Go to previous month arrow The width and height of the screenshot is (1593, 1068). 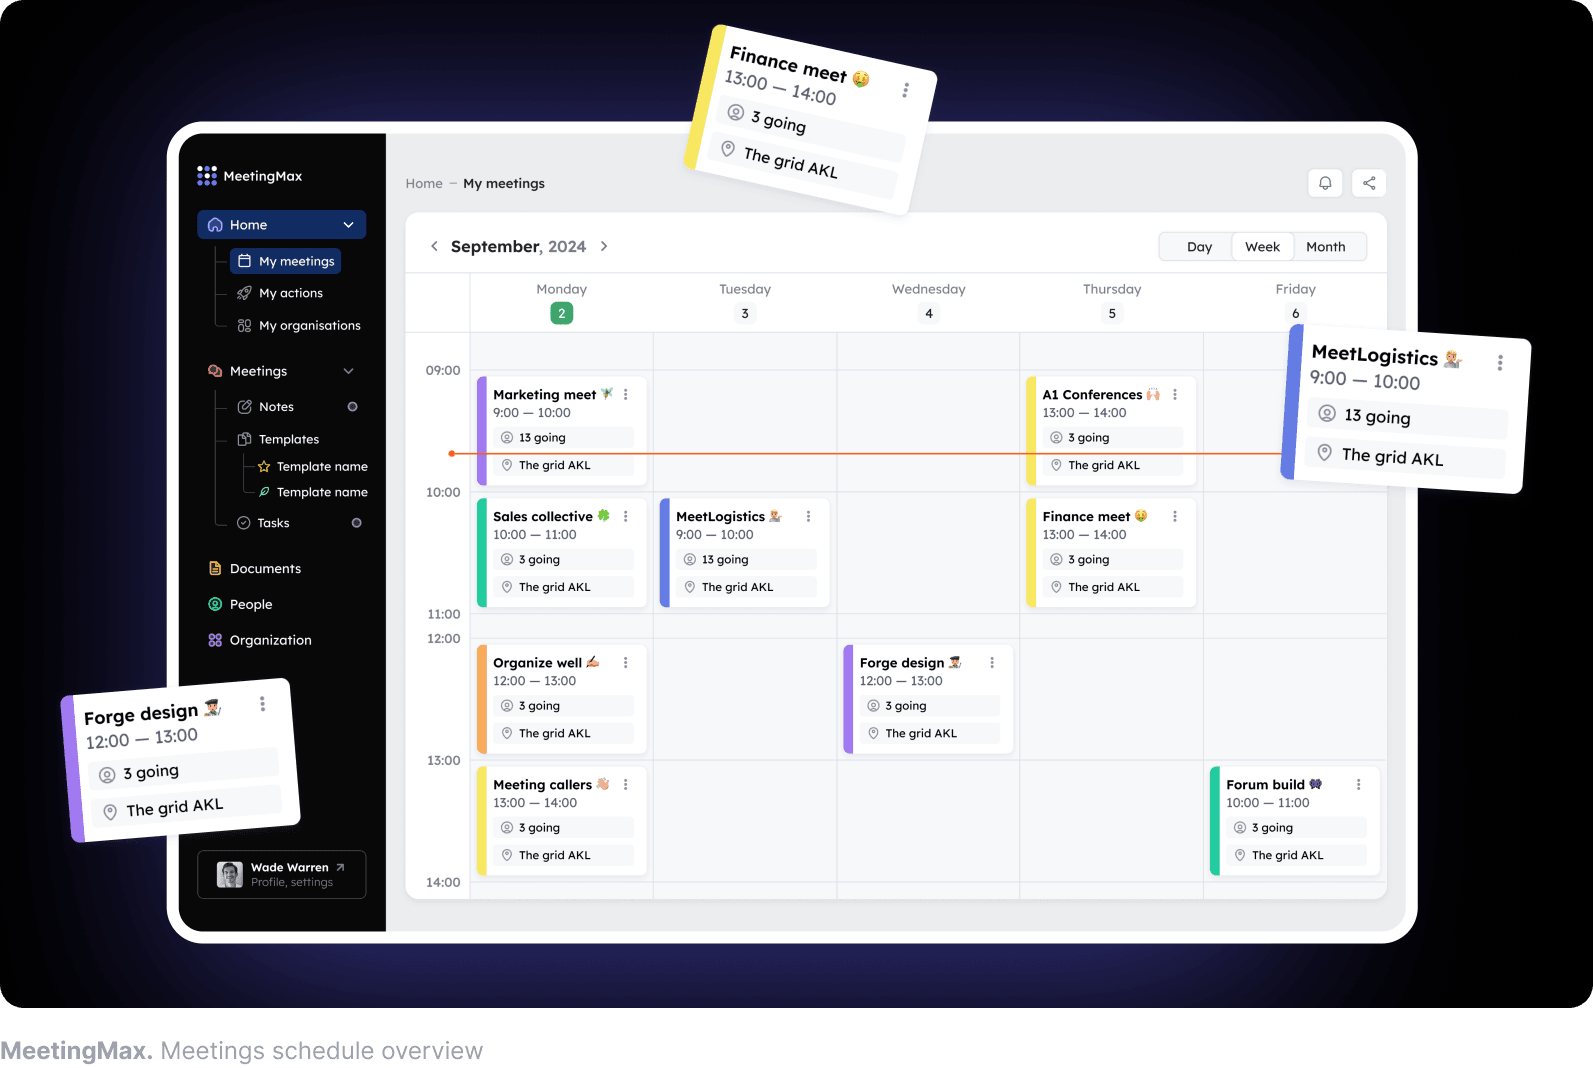tap(434, 246)
